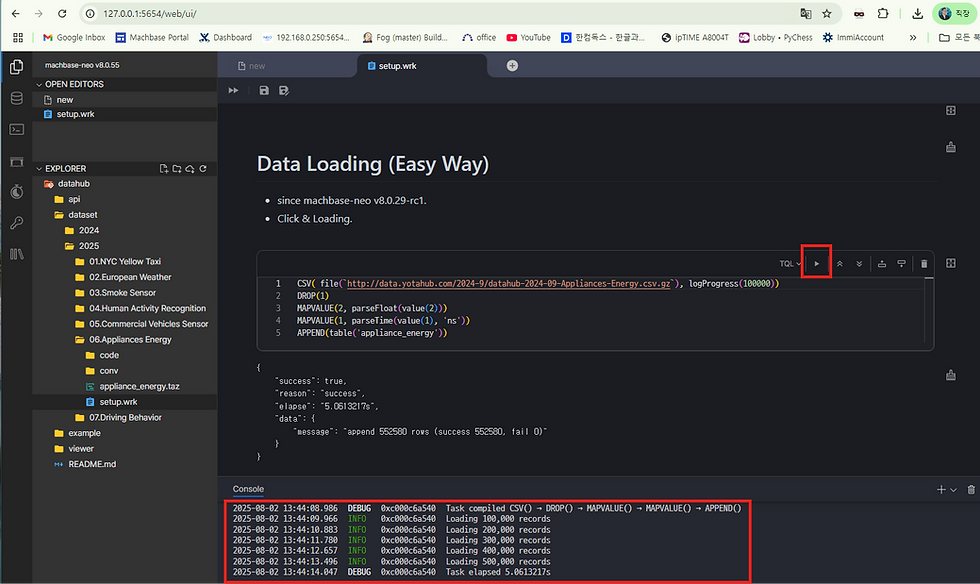
Task: Open setup.wrk in Open Editors list
Action: [125, 114]
